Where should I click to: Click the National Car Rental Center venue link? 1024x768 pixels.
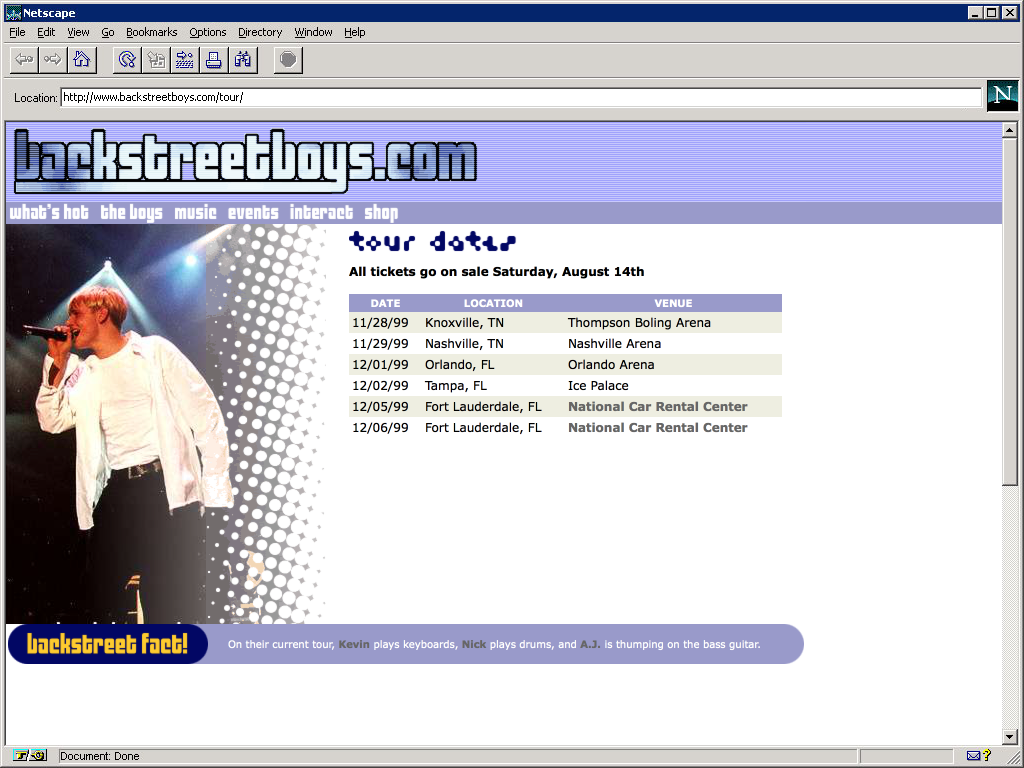click(657, 406)
